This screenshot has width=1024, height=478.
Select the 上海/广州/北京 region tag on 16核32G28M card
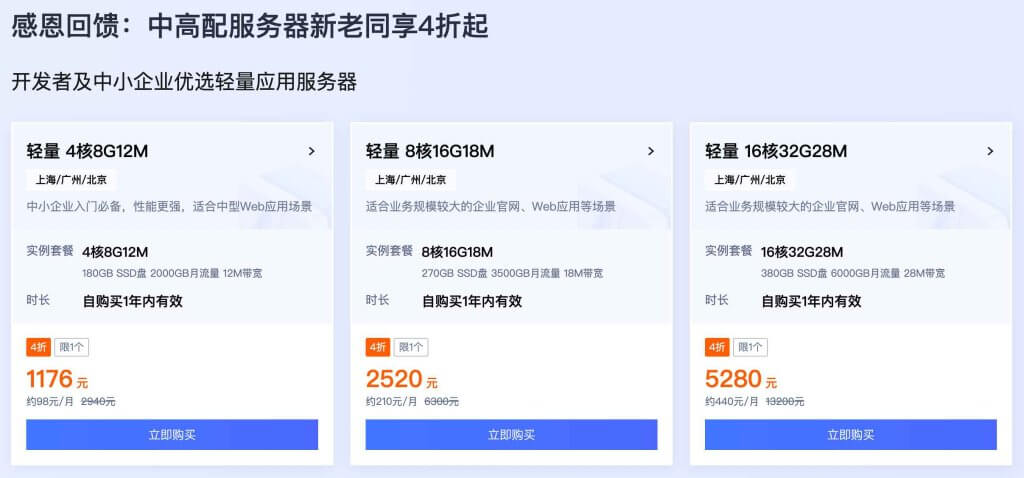[750, 181]
